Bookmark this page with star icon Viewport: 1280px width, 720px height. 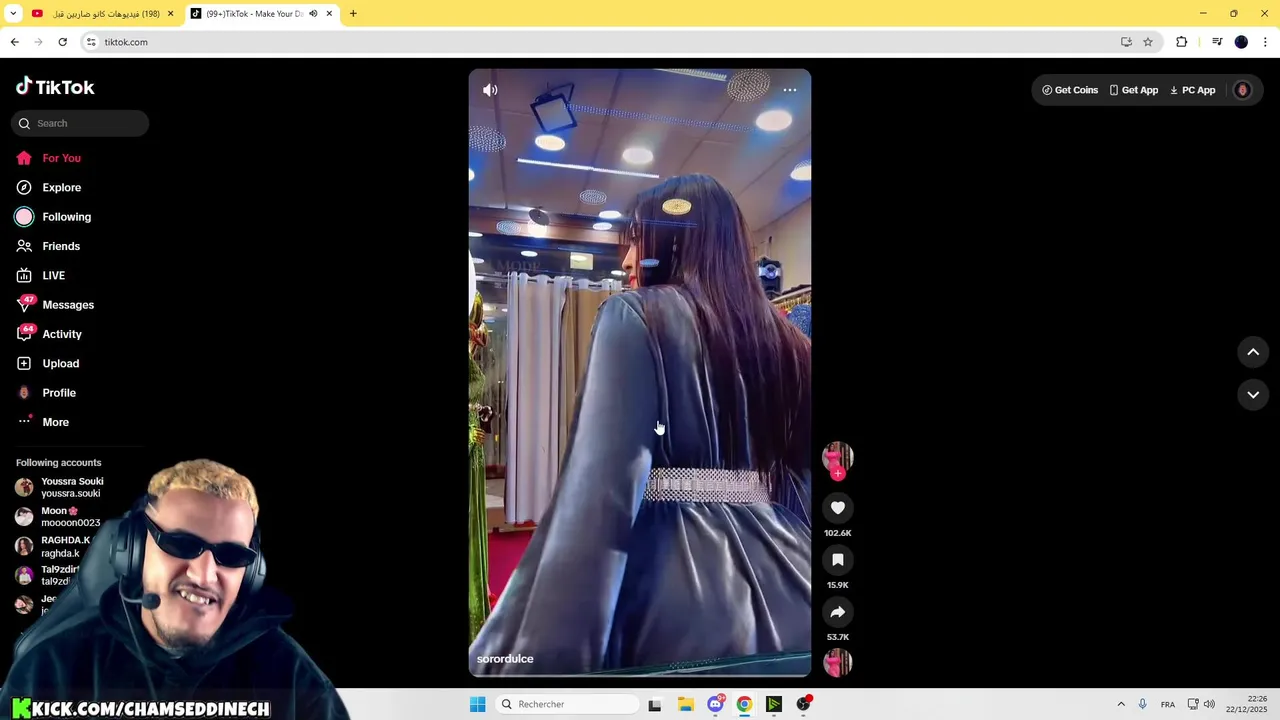[1148, 42]
